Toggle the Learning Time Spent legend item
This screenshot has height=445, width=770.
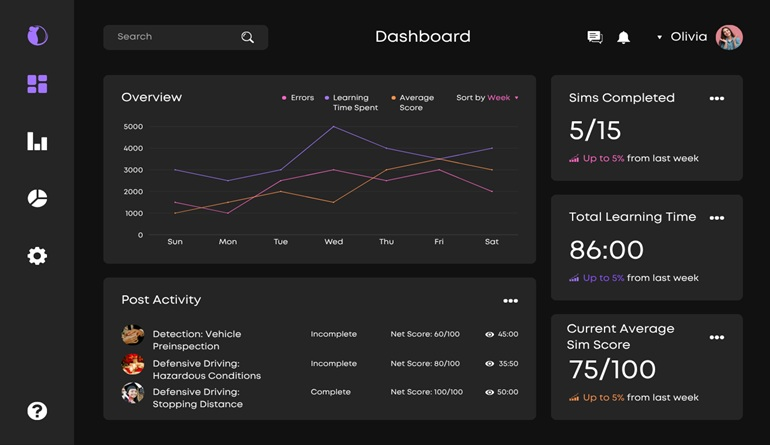[x=350, y=102]
